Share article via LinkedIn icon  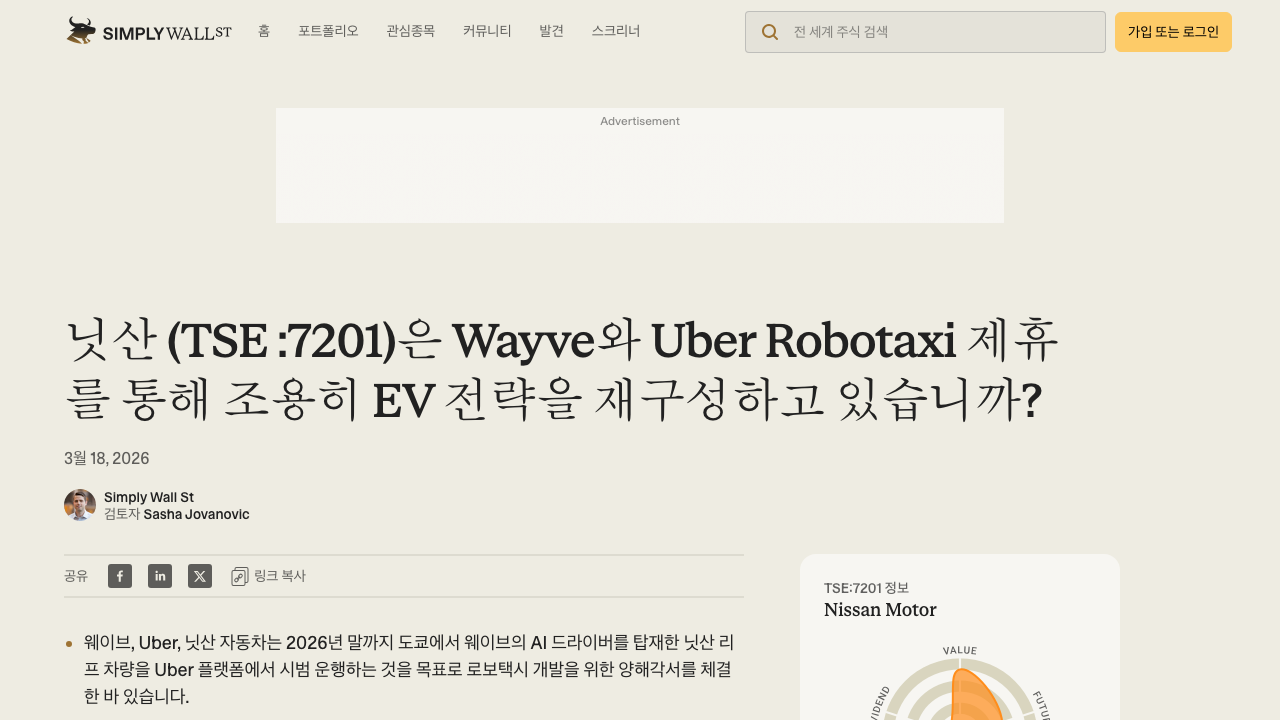[160, 576]
